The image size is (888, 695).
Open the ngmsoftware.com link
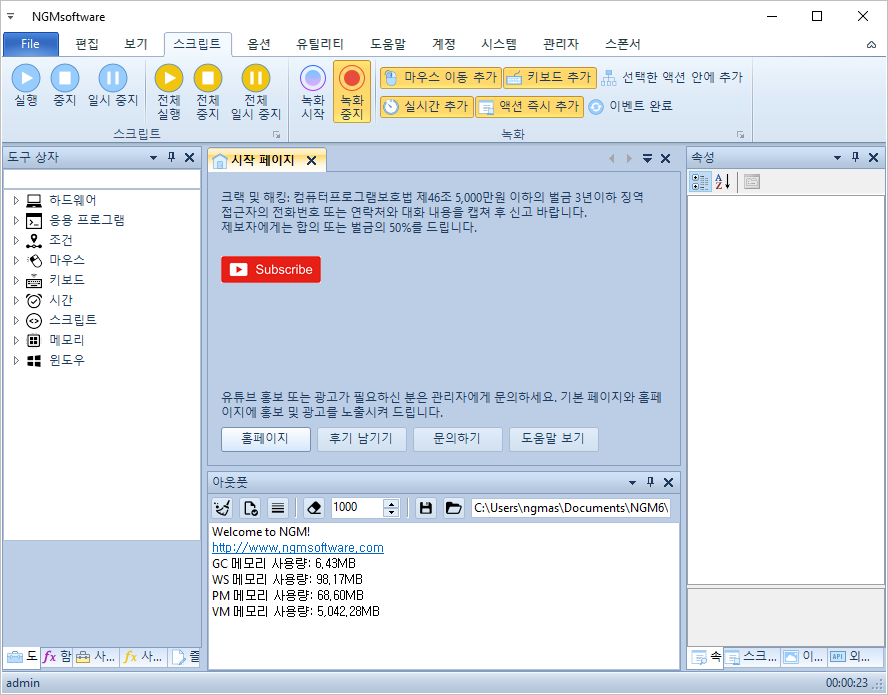(298, 548)
